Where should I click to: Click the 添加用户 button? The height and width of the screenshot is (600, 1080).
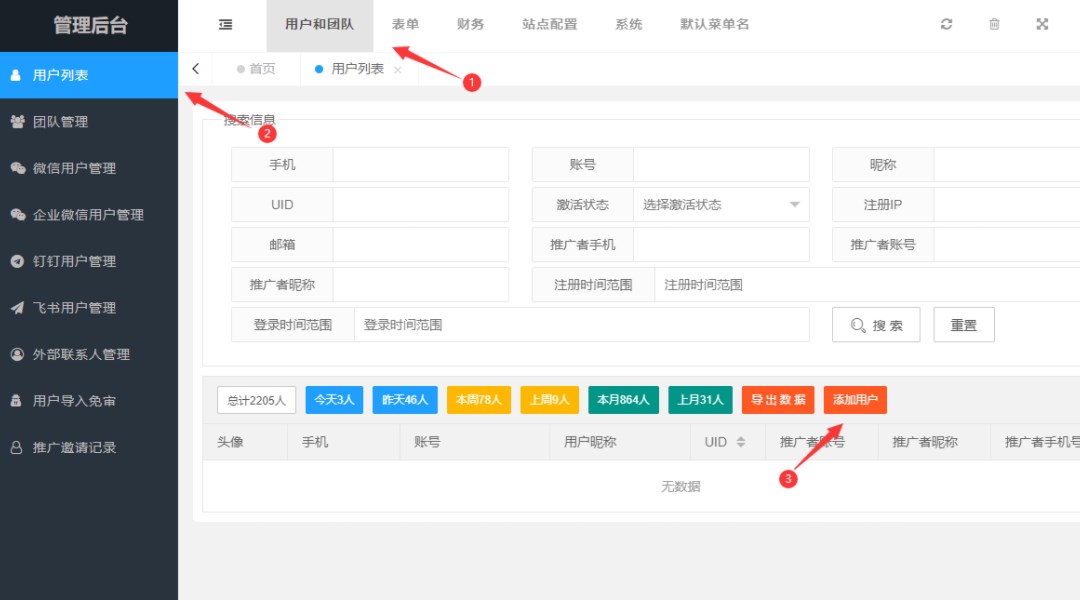(x=855, y=400)
